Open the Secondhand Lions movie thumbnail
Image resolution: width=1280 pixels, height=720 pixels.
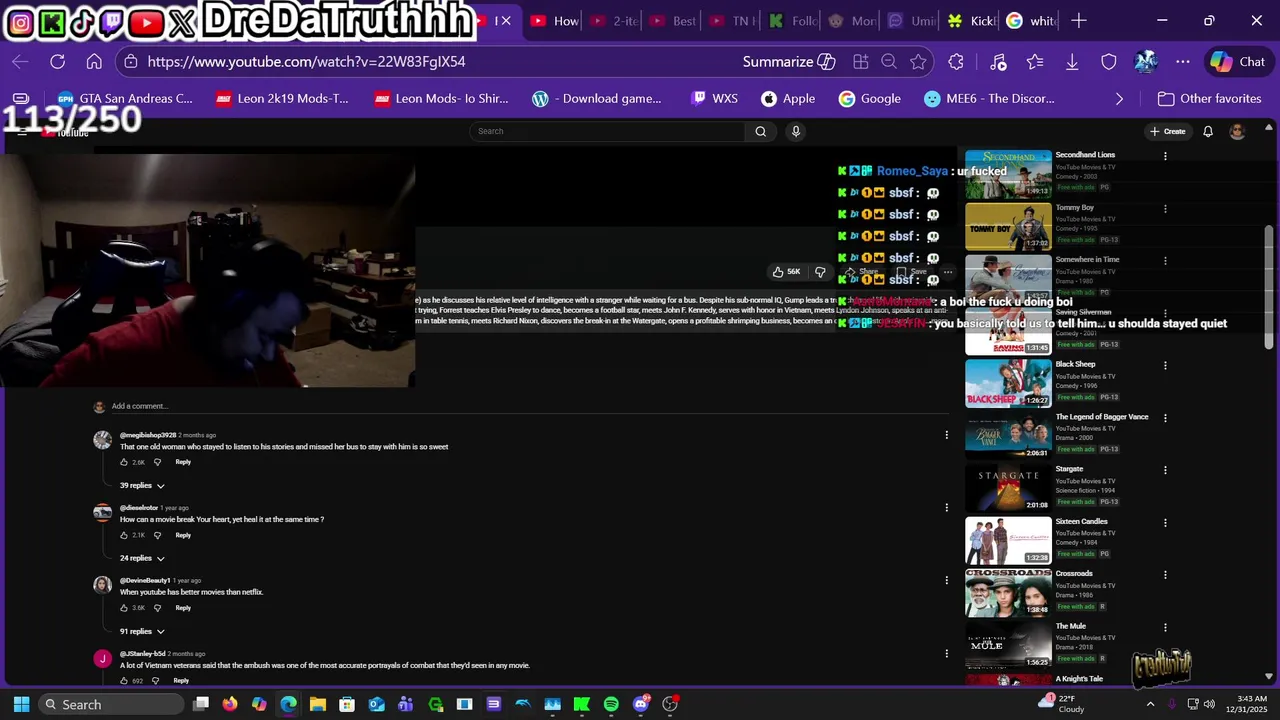pos(1008,174)
